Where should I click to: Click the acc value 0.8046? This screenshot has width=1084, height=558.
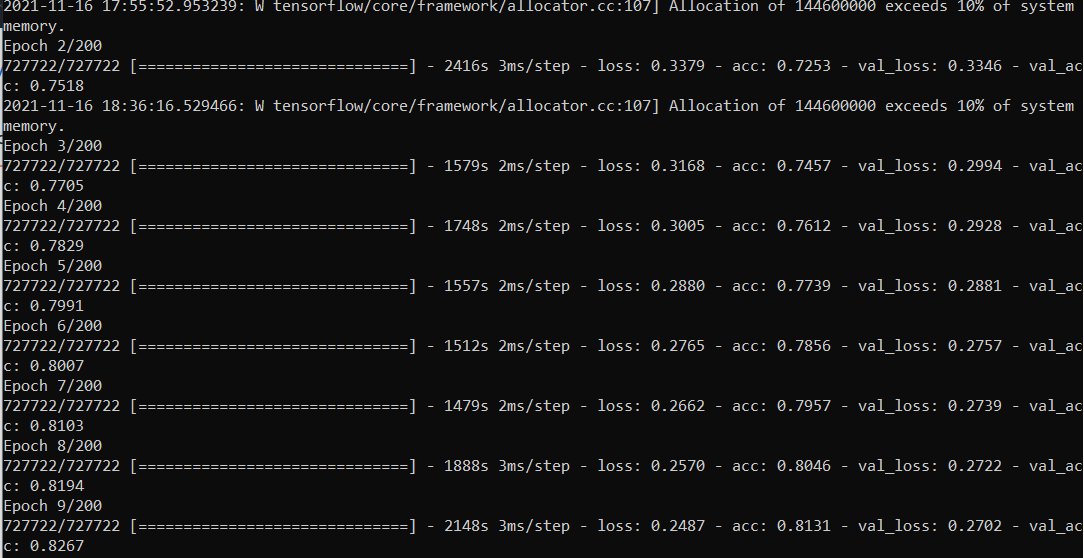(804, 467)
